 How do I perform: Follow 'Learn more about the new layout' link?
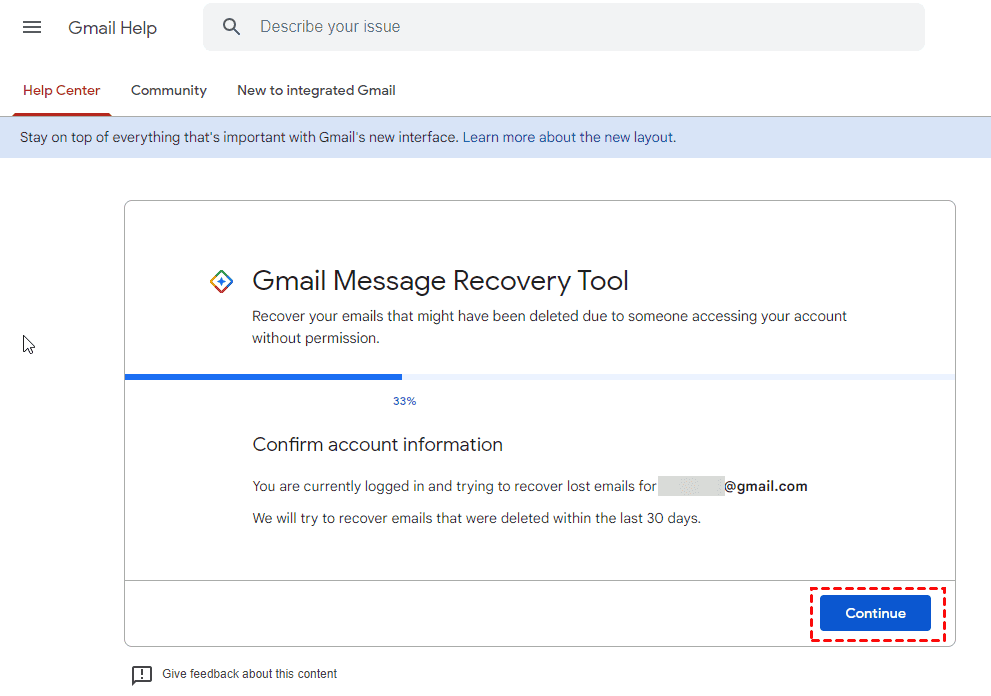coord(569,137)
